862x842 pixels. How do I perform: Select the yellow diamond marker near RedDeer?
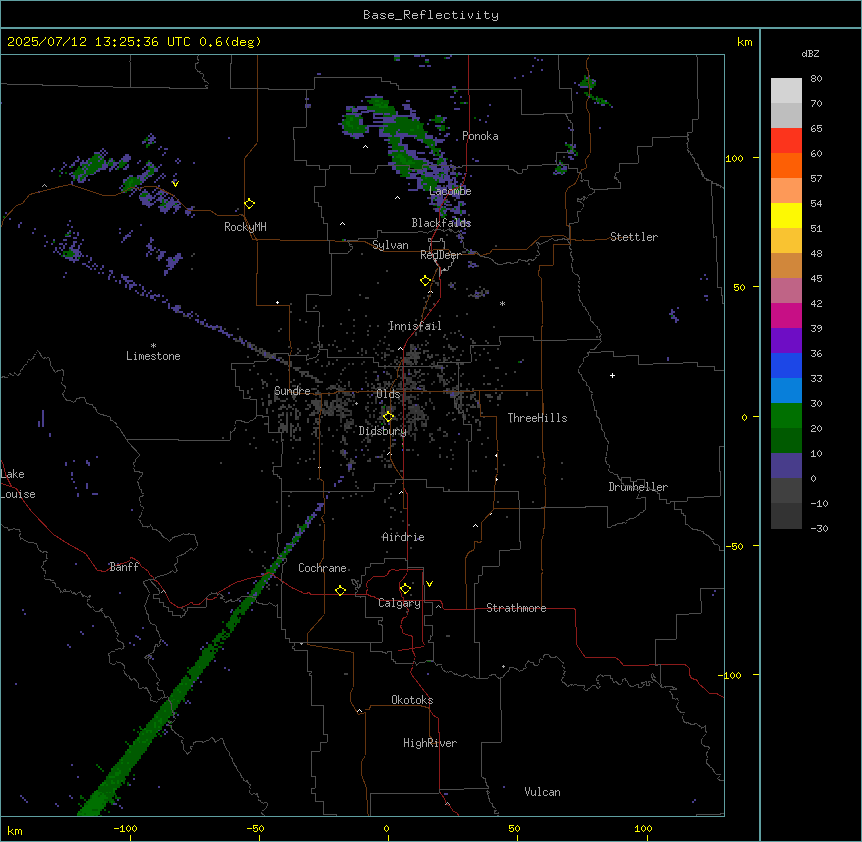(x=426, y=281)
